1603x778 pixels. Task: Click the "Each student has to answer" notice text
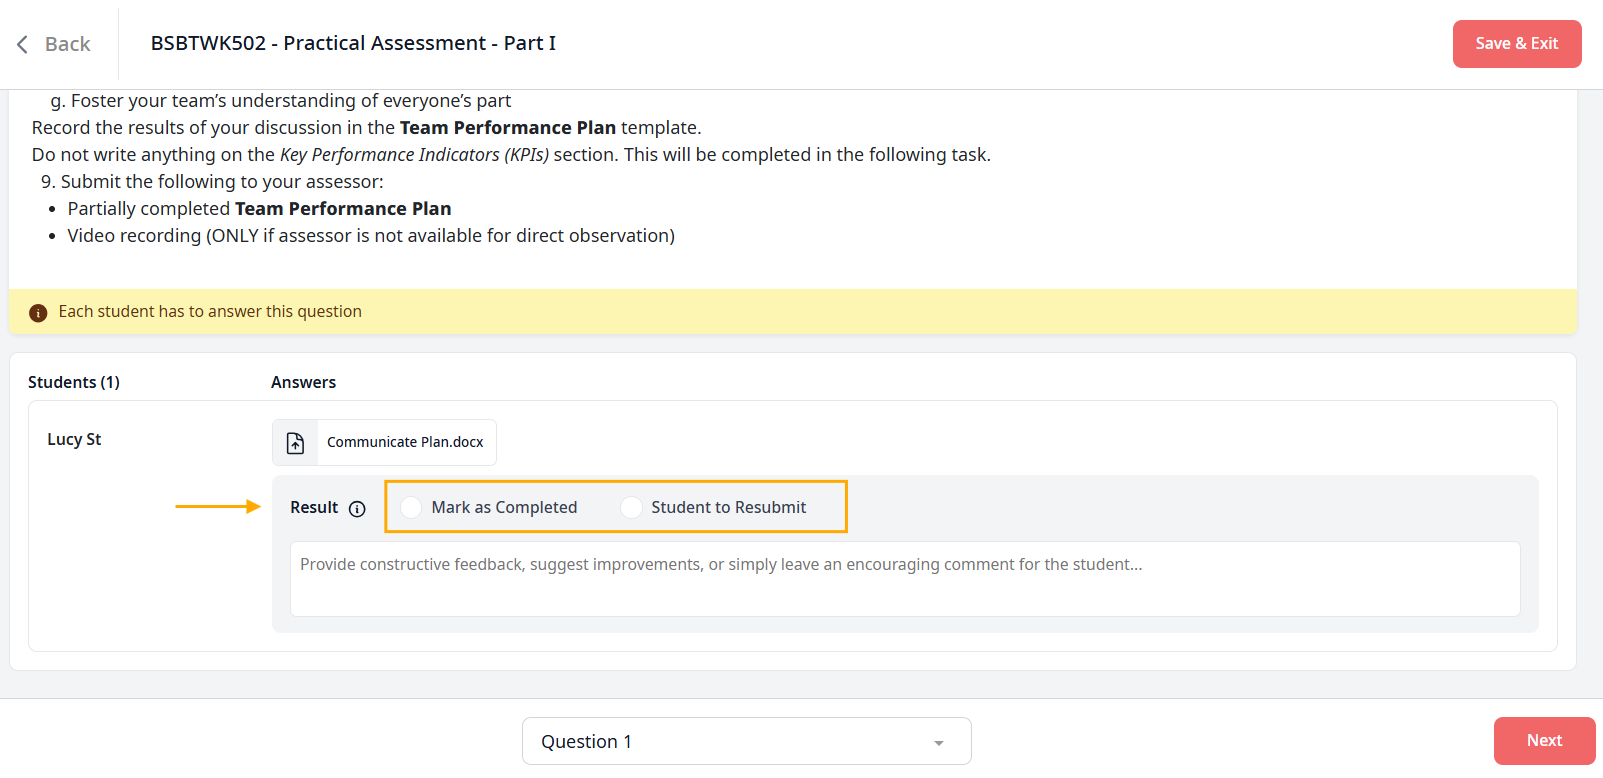pos(210,311)
